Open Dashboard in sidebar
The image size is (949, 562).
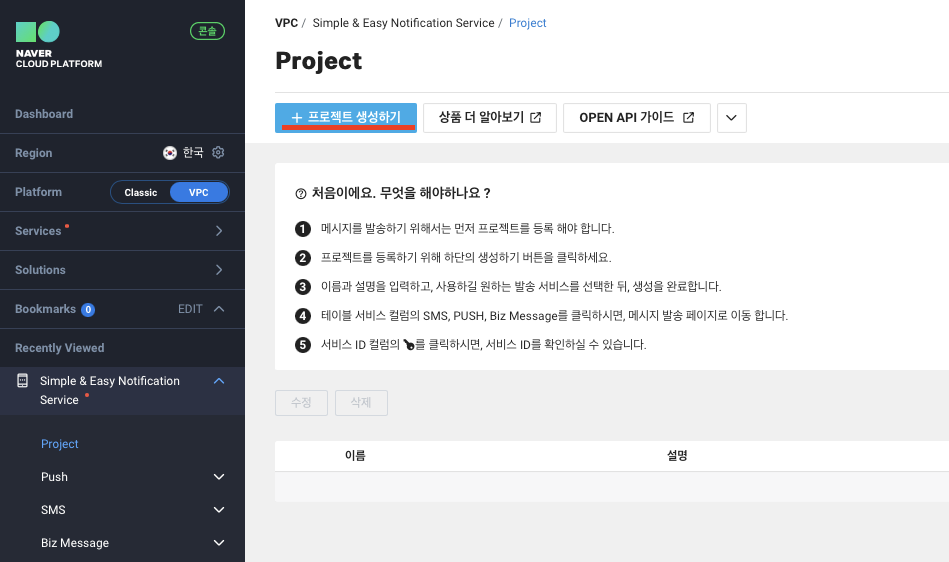tap(44, 114)
